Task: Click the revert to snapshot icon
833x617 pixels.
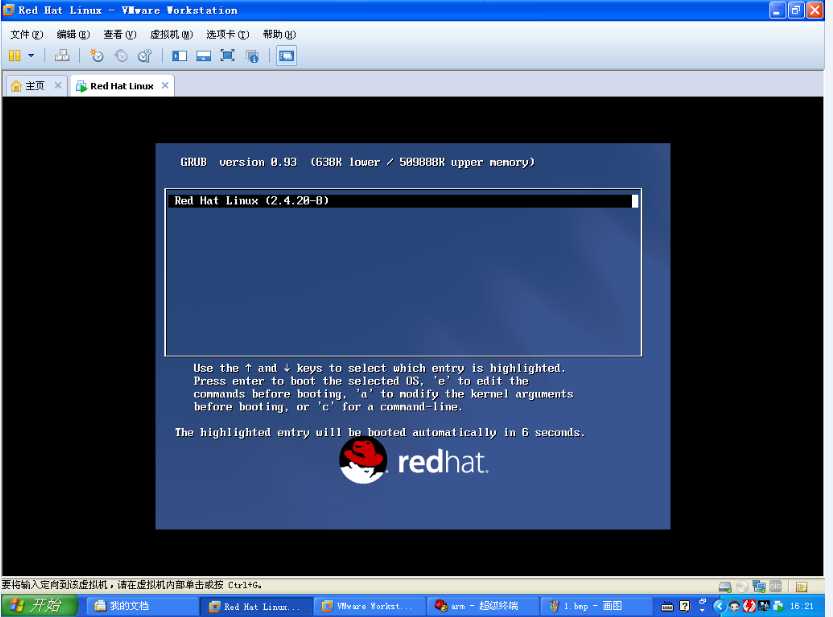Action: (x=121, y=56)
